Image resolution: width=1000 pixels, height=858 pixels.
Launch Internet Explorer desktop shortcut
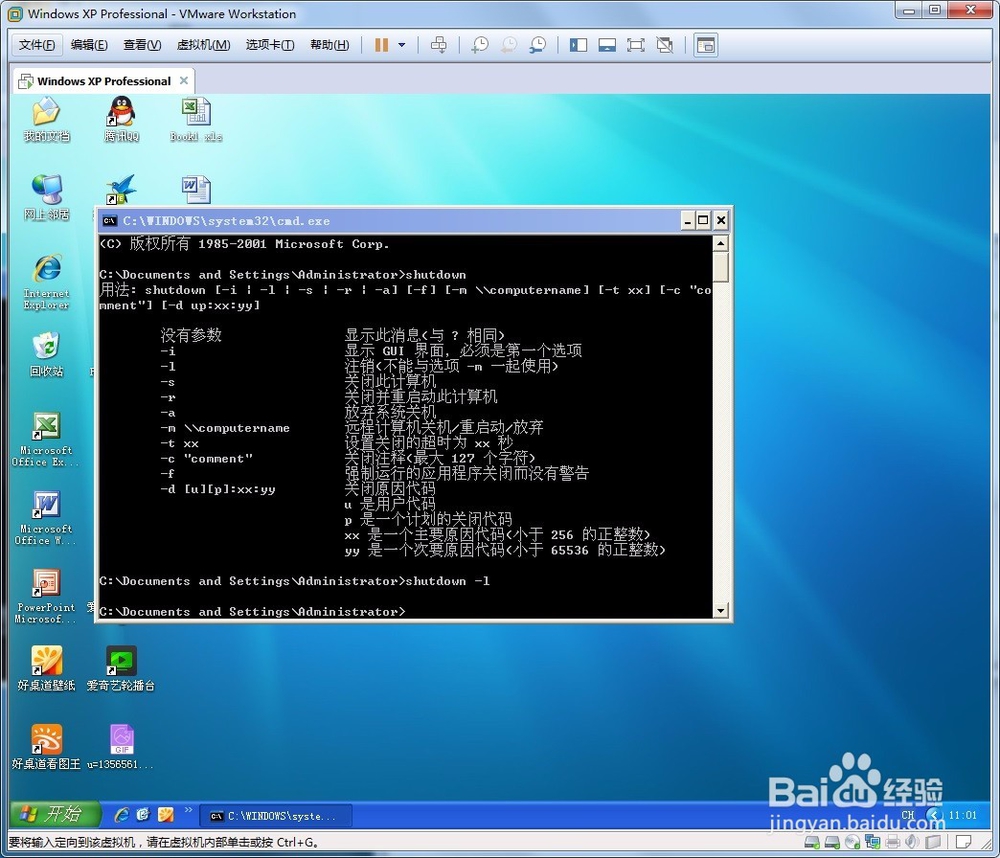click(47, 282)
